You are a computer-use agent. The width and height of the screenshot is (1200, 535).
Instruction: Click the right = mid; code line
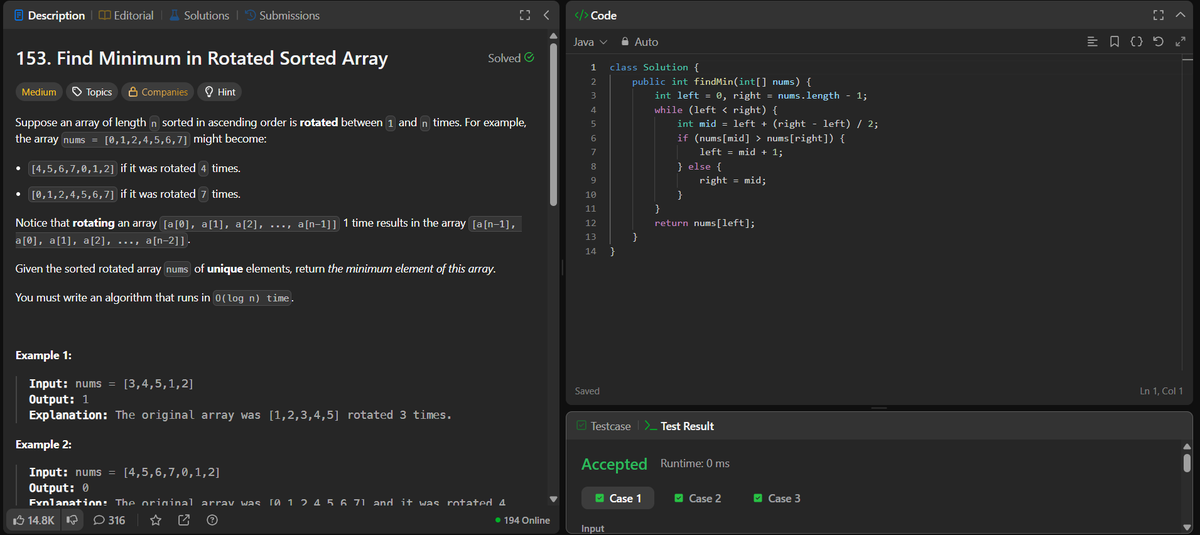click(733, 180)
